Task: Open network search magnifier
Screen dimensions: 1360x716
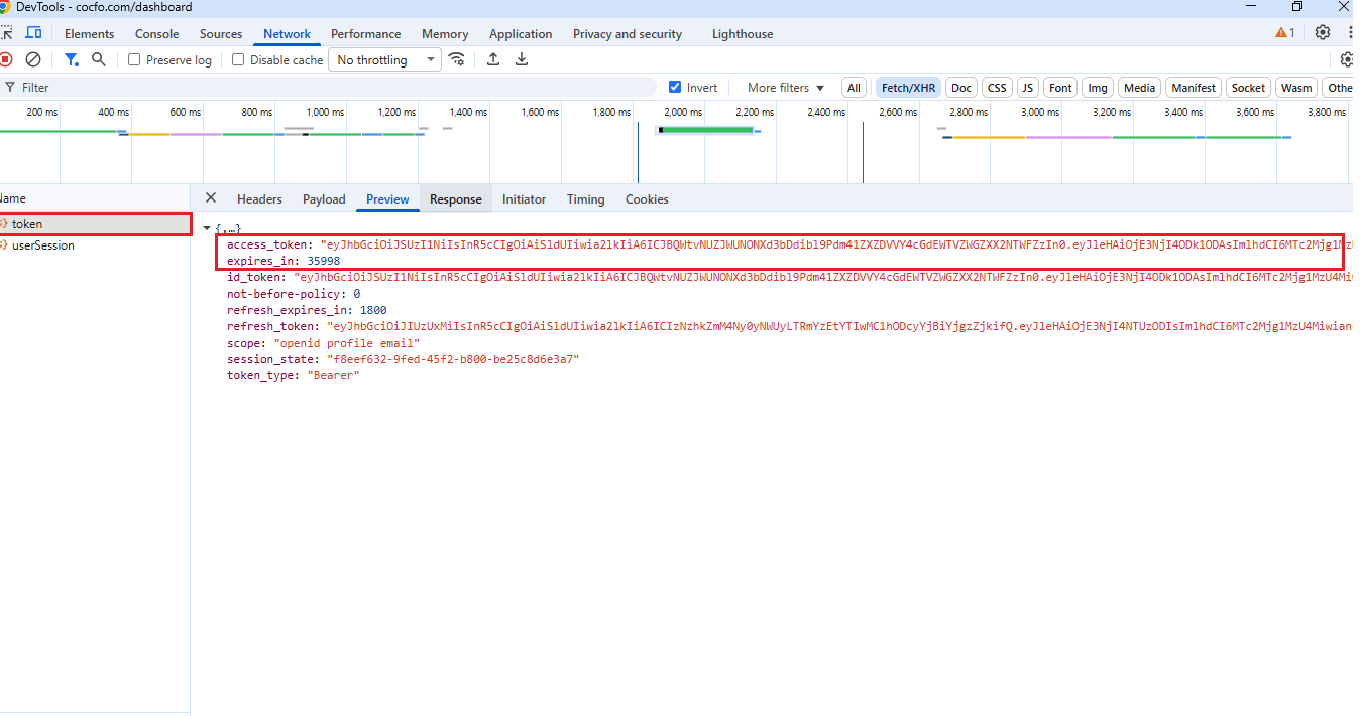Action: pos(99,59)
